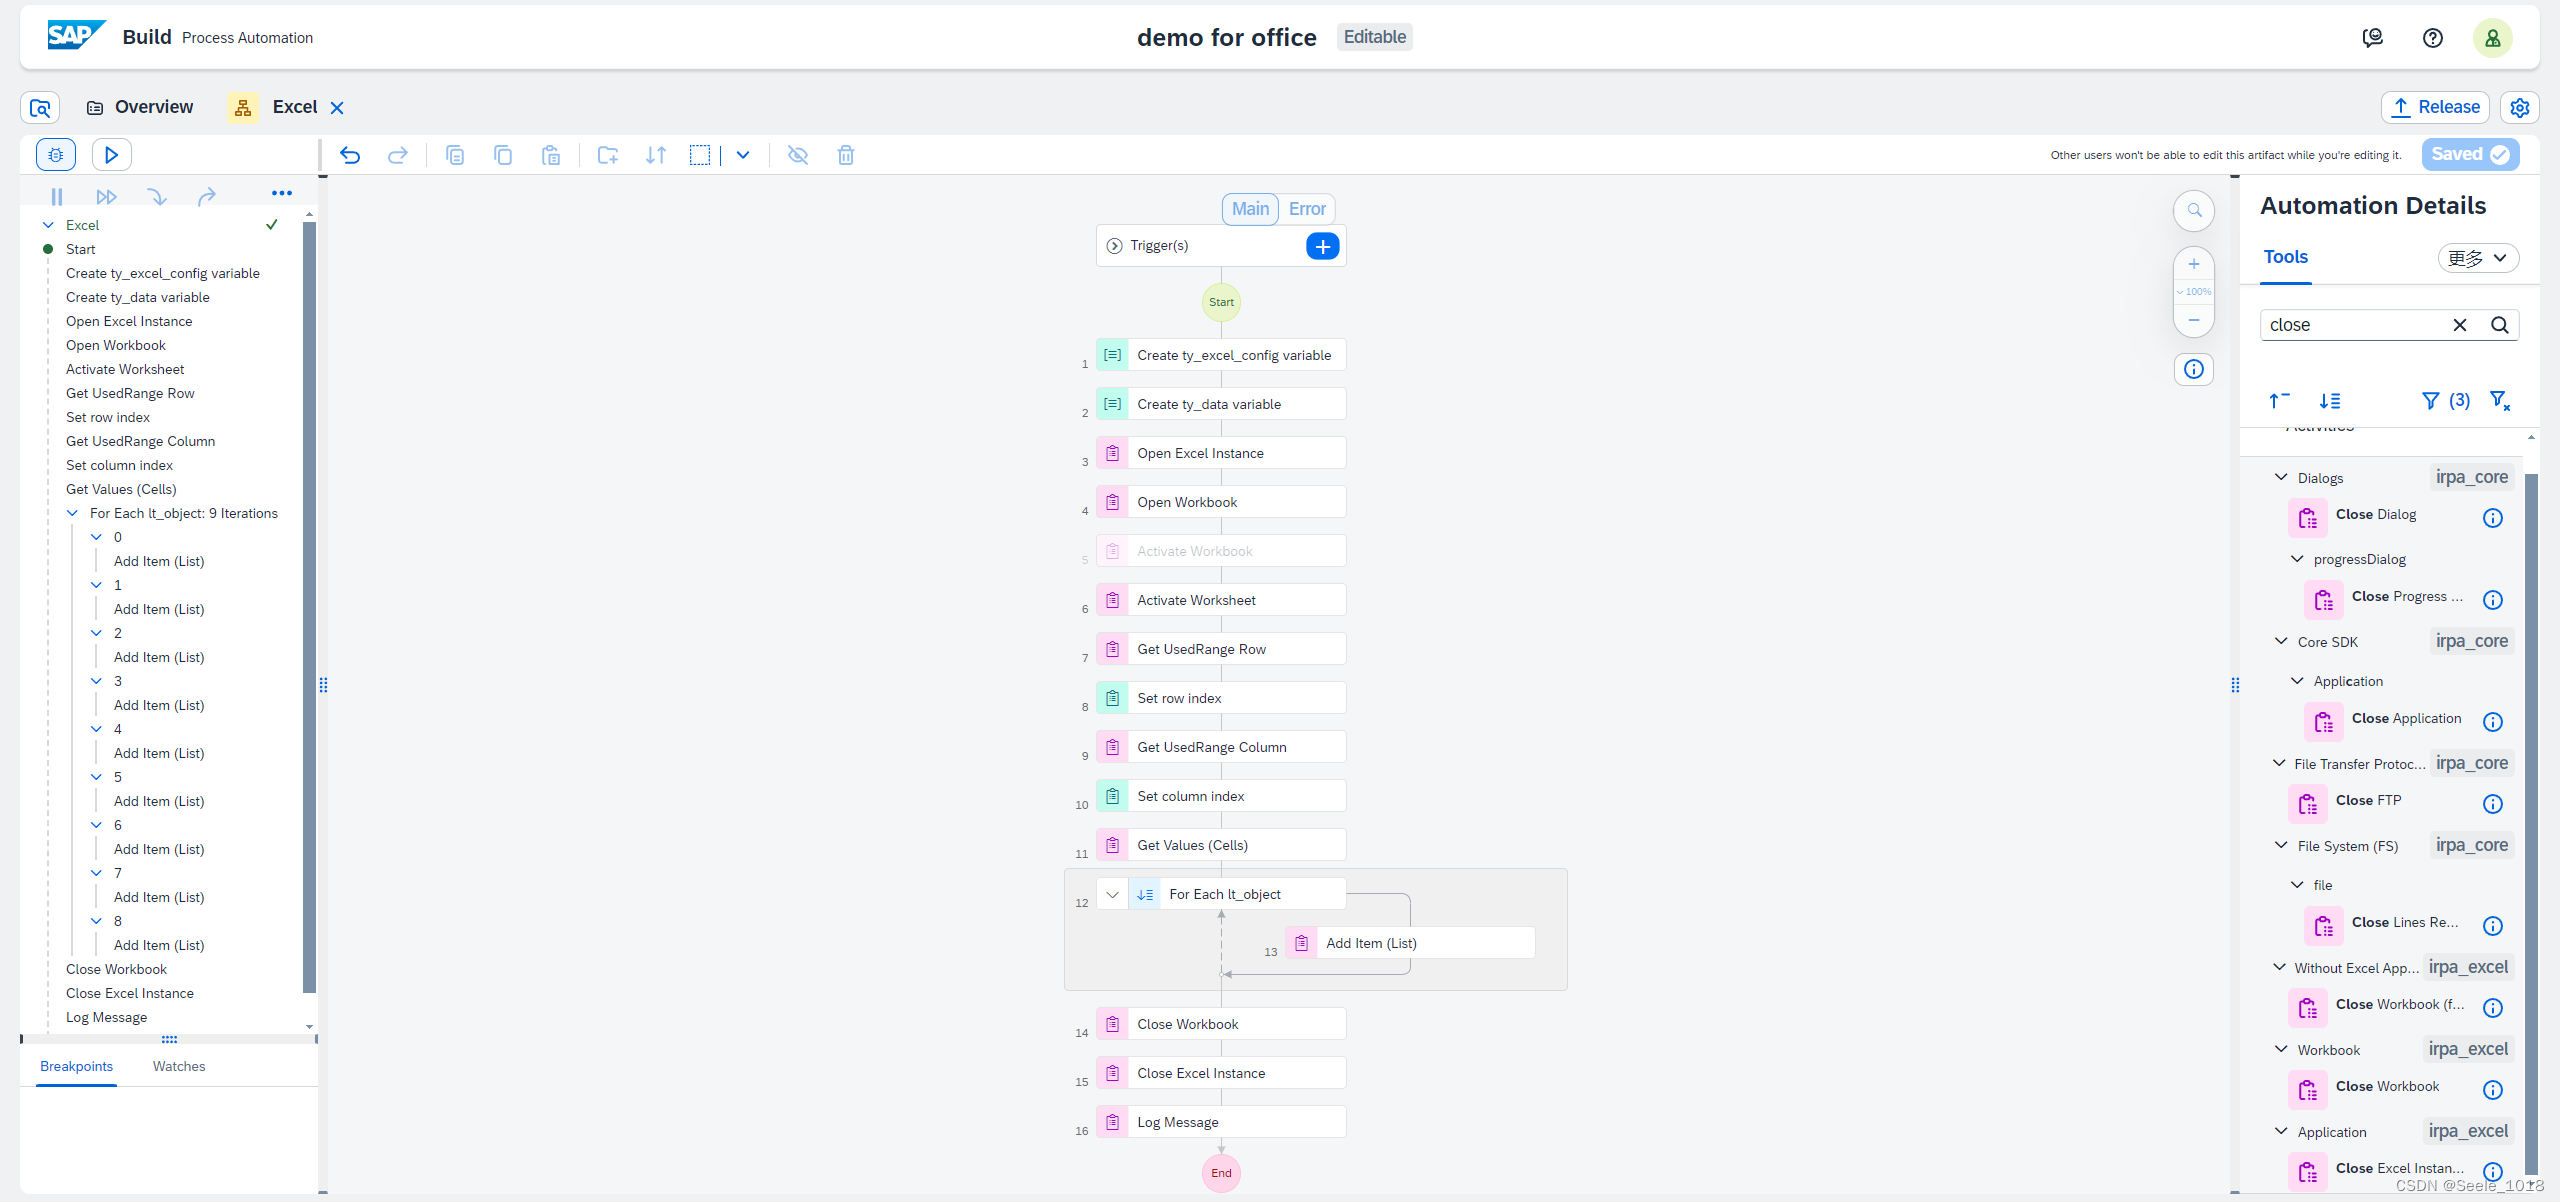Collapse the Excel root node in debugger tree
Screen dimensions: 2560x1202
[48, 225]
